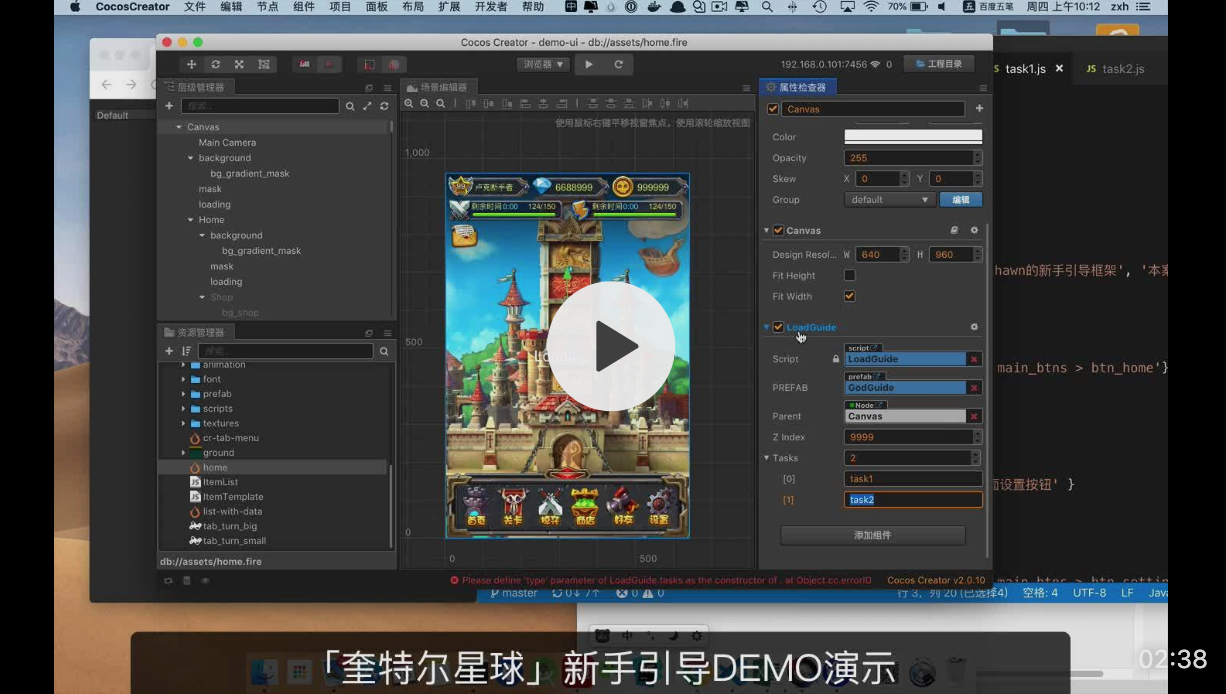Open the hierarchy panel hamburger menu

point(387,88)
